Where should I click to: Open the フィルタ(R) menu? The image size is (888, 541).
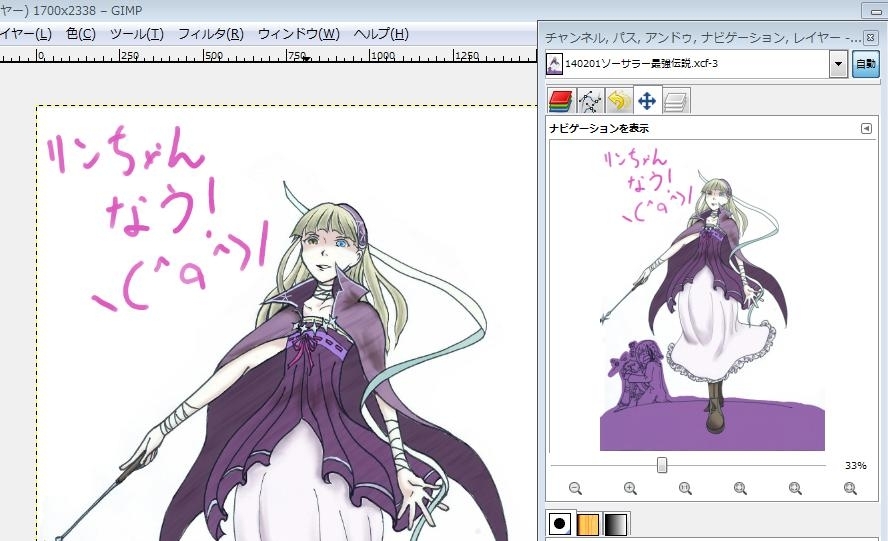click(x=211, y=34)
